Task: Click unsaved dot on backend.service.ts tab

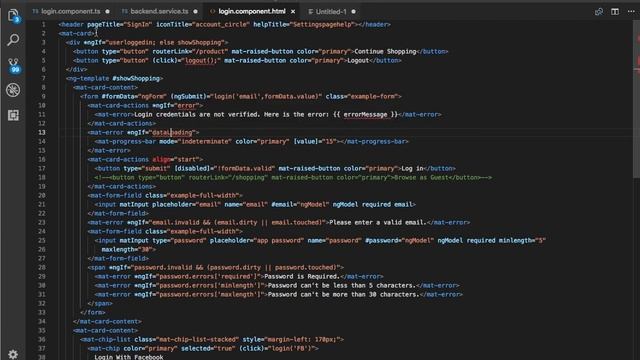Action: [x=196, y=11]
